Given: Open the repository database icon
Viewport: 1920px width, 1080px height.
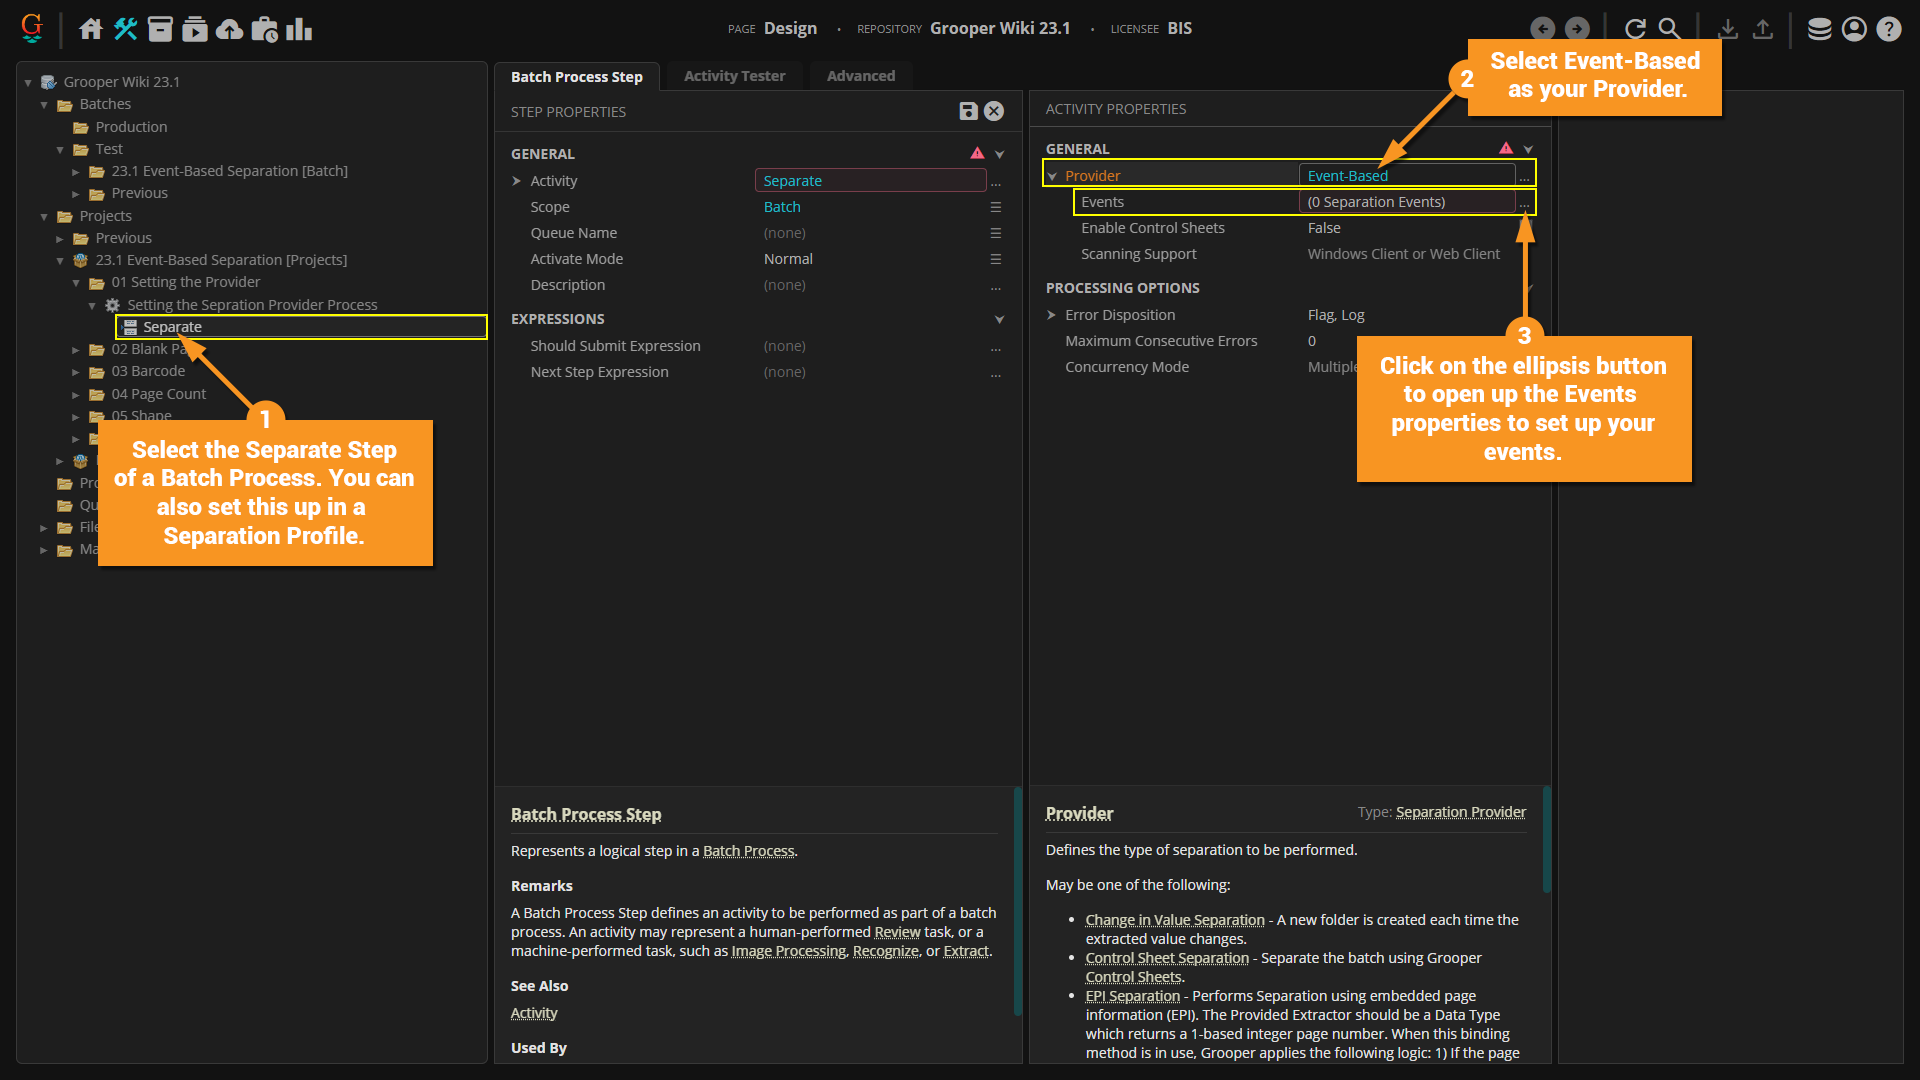Looking at the screenshot, I should pyautogui.click(x=1819, y=29).
